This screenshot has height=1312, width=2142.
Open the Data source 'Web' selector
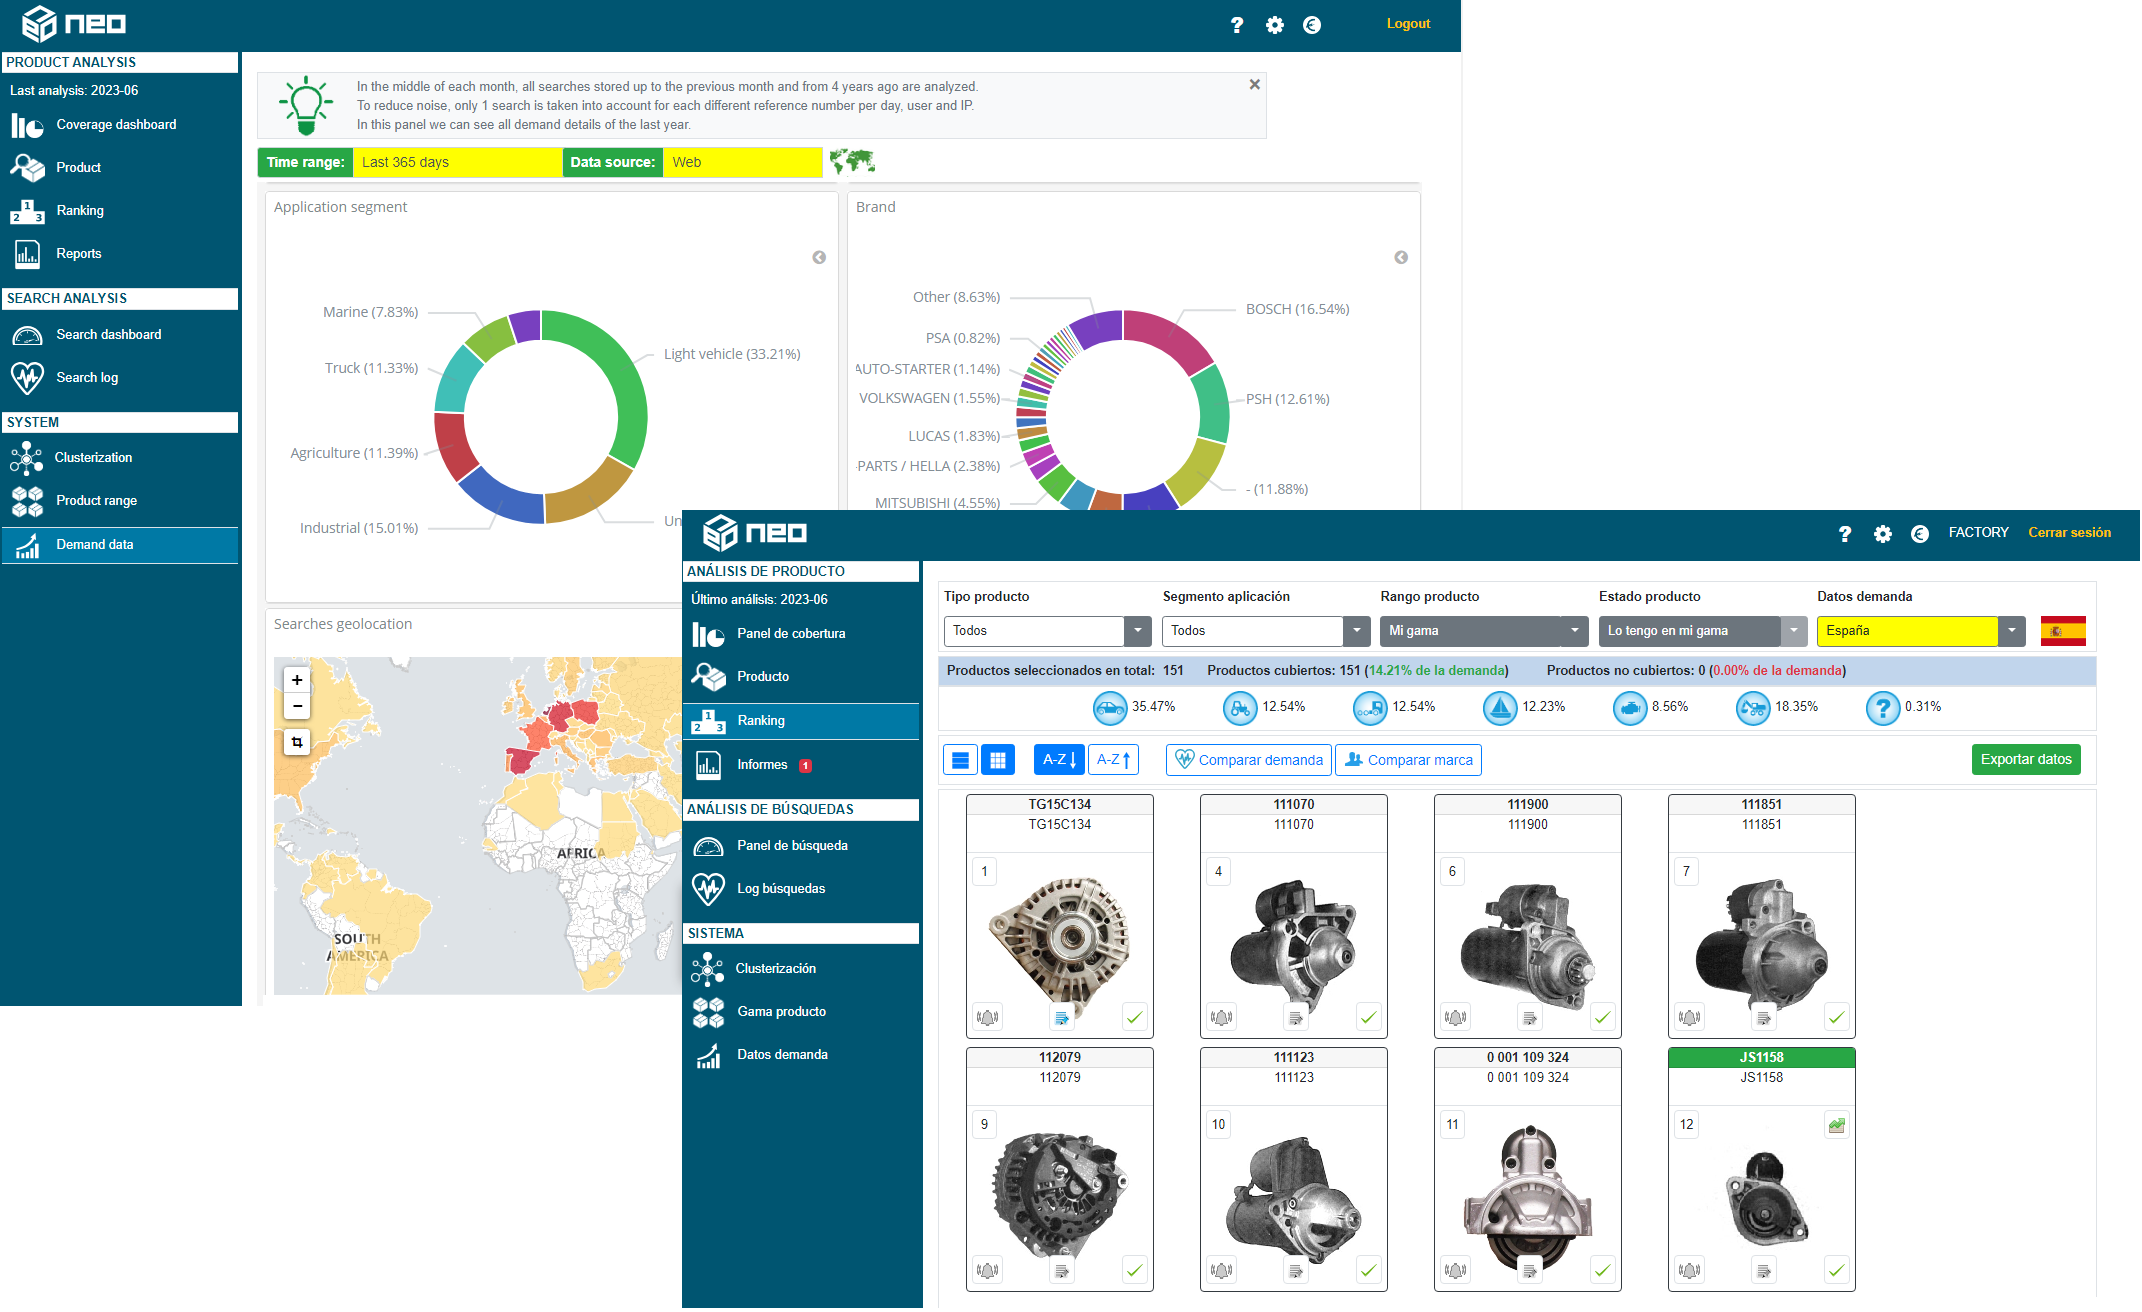pyautogui.click(x=742, y=163)
